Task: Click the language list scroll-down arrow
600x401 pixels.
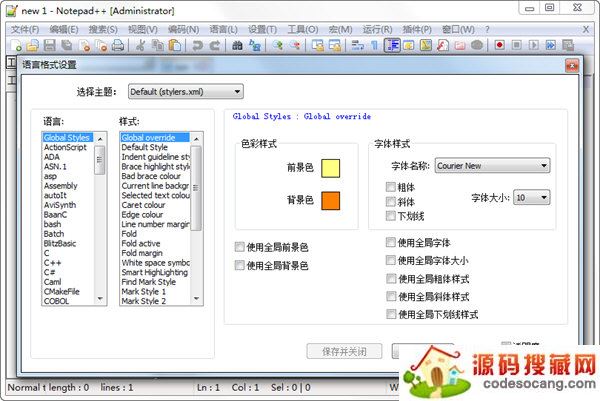Action: point(100,298)
